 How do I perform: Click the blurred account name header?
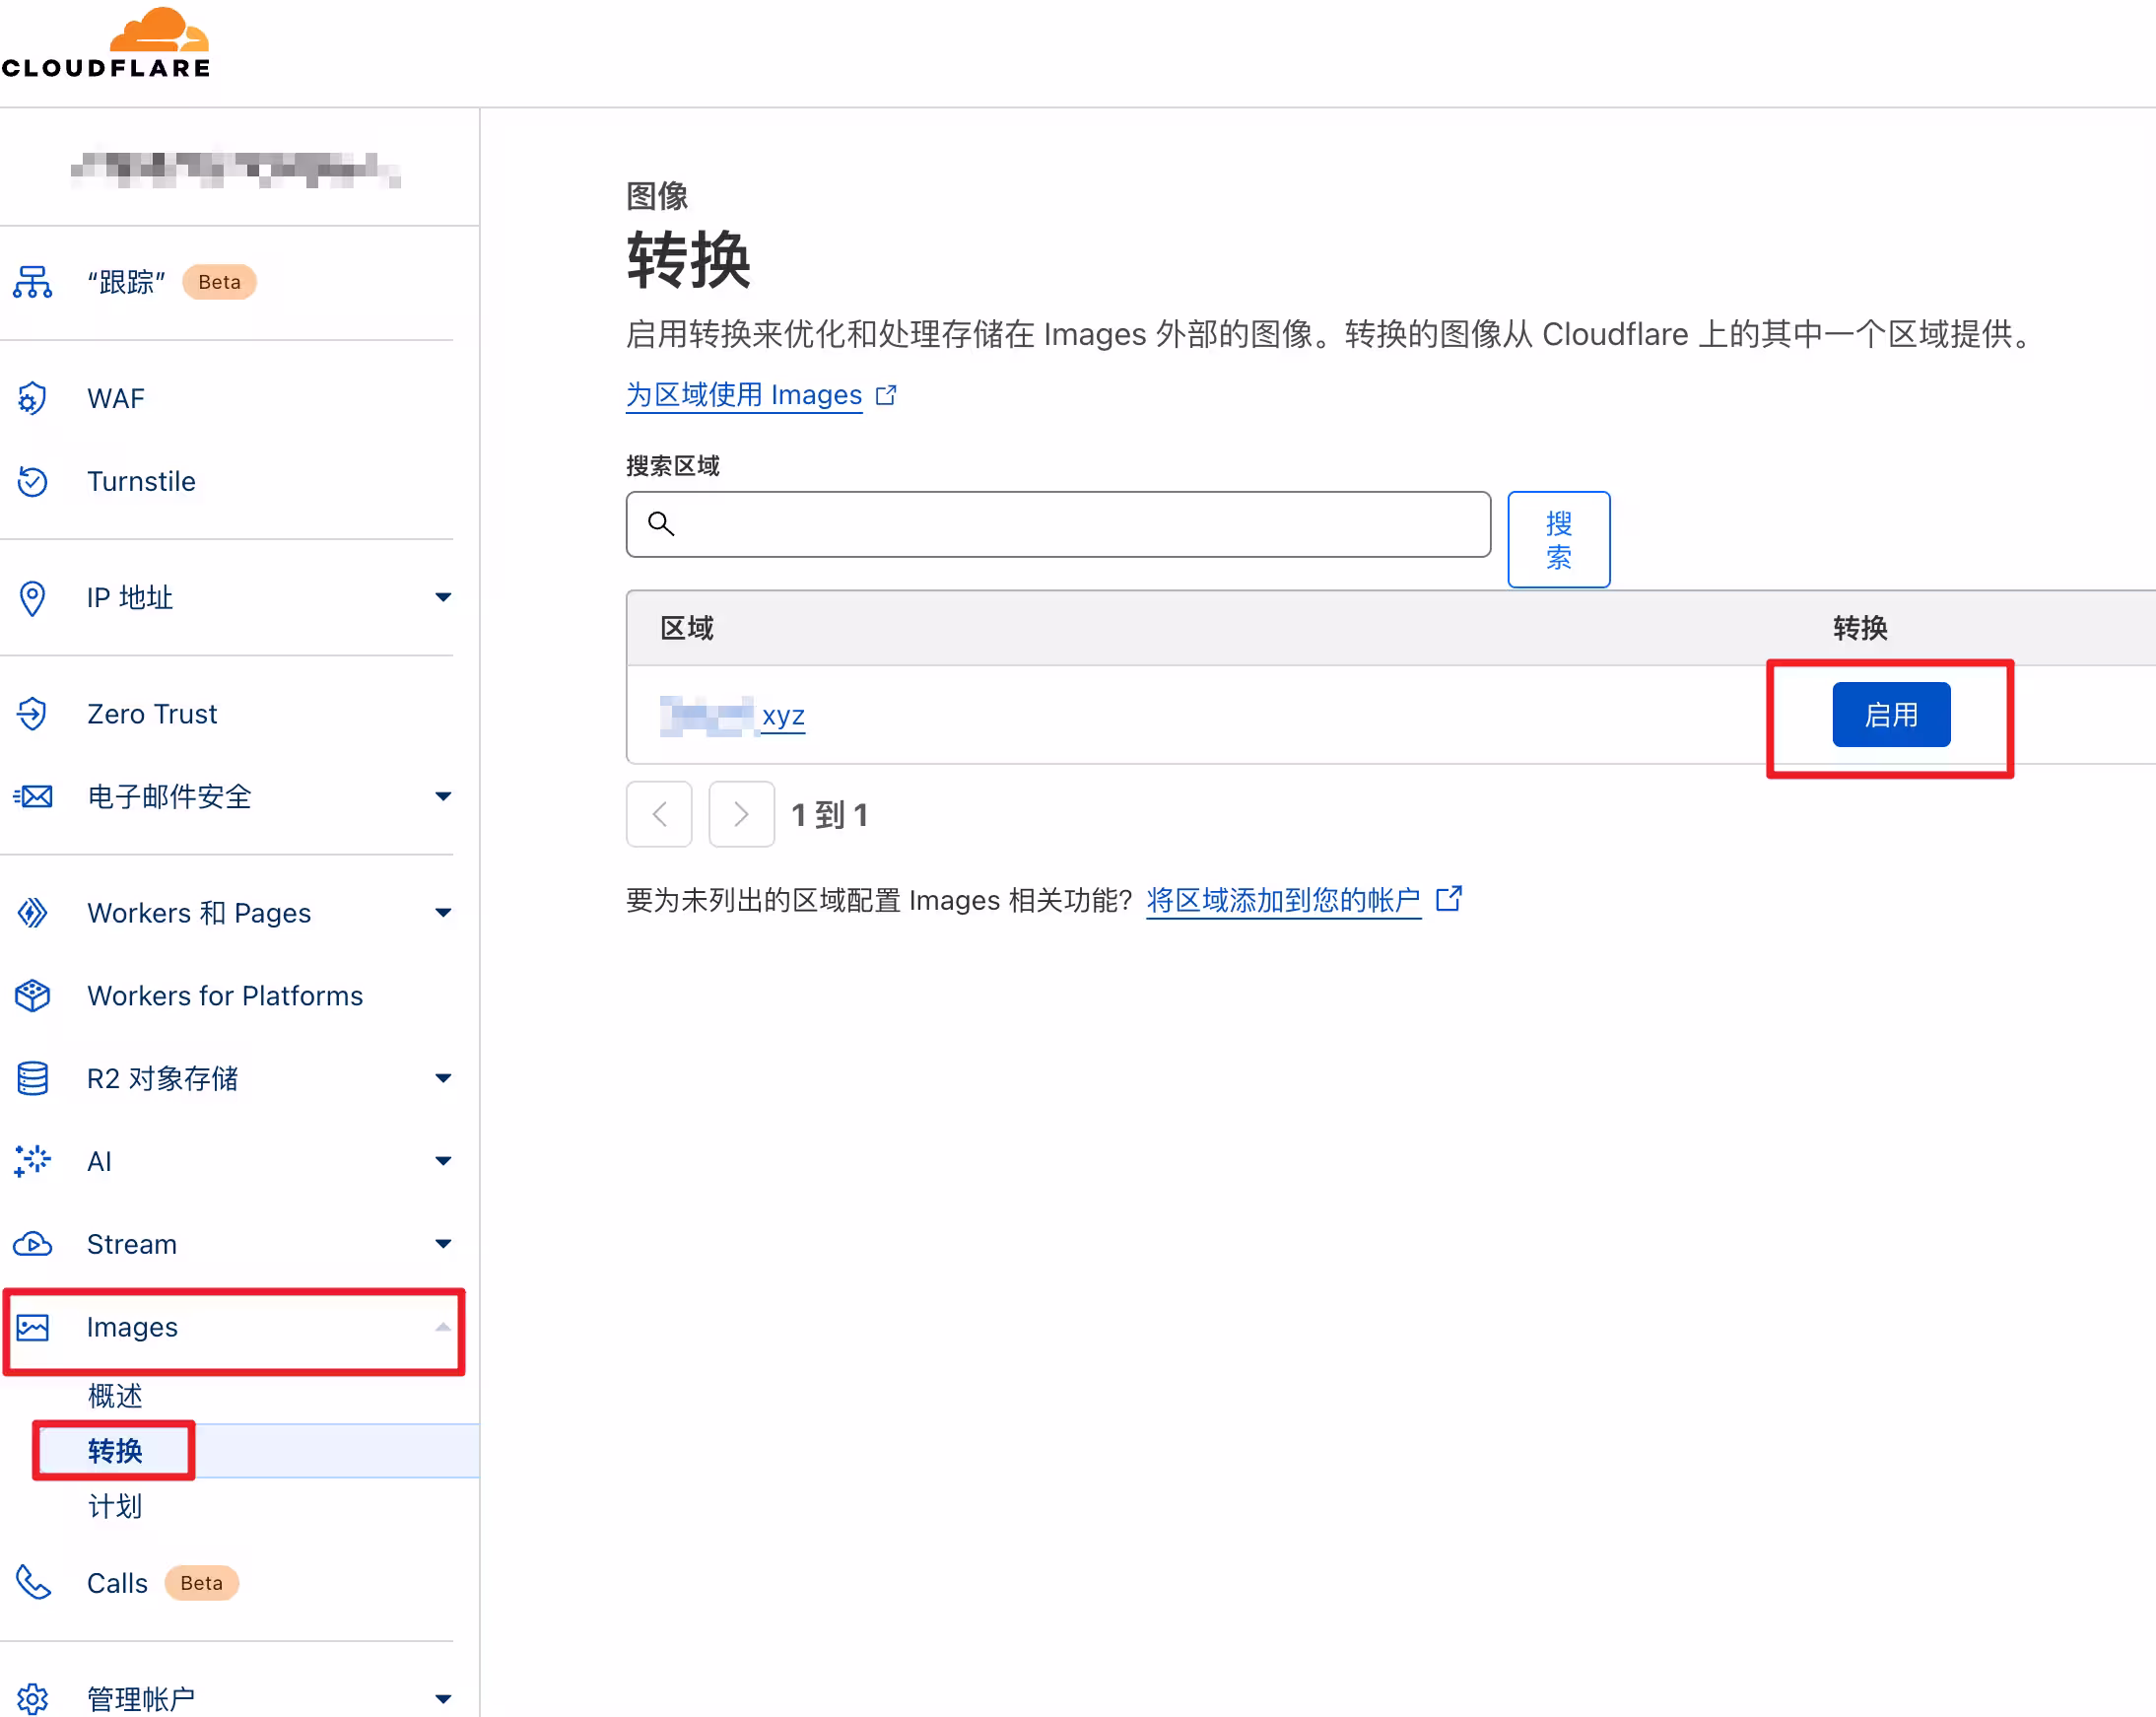pos(236,169)
